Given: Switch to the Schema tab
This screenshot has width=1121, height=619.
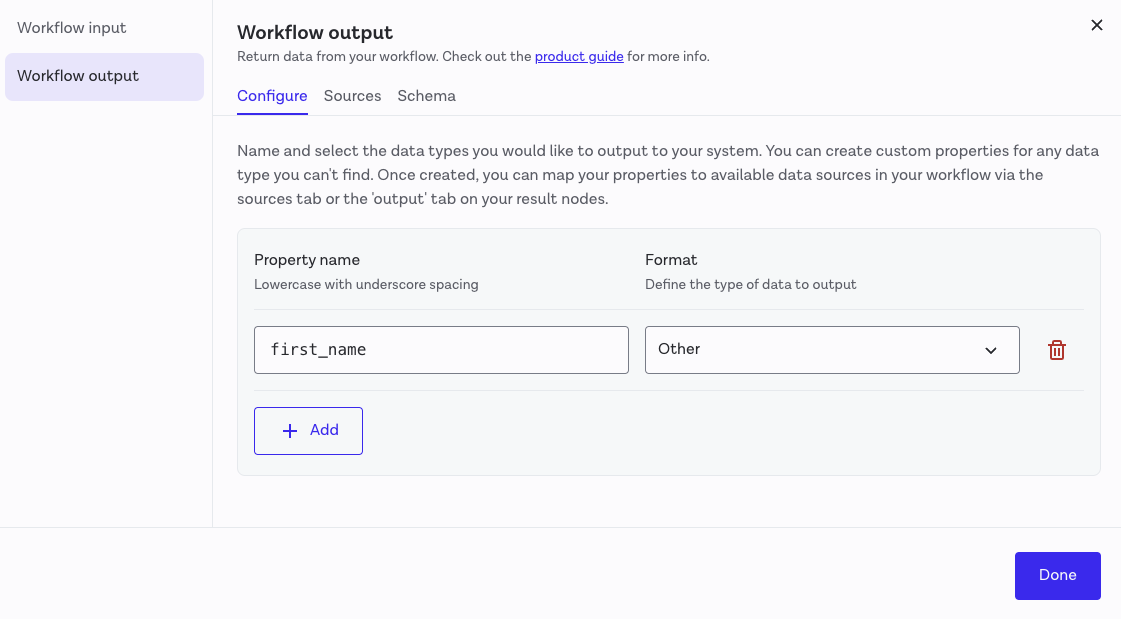Looking at the screenshot, I should (x=426, y=96).
